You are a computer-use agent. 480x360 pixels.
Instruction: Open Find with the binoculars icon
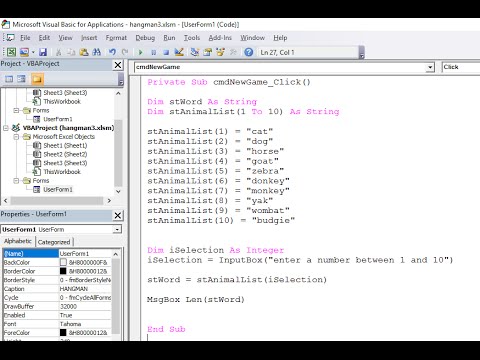(97, 52)
